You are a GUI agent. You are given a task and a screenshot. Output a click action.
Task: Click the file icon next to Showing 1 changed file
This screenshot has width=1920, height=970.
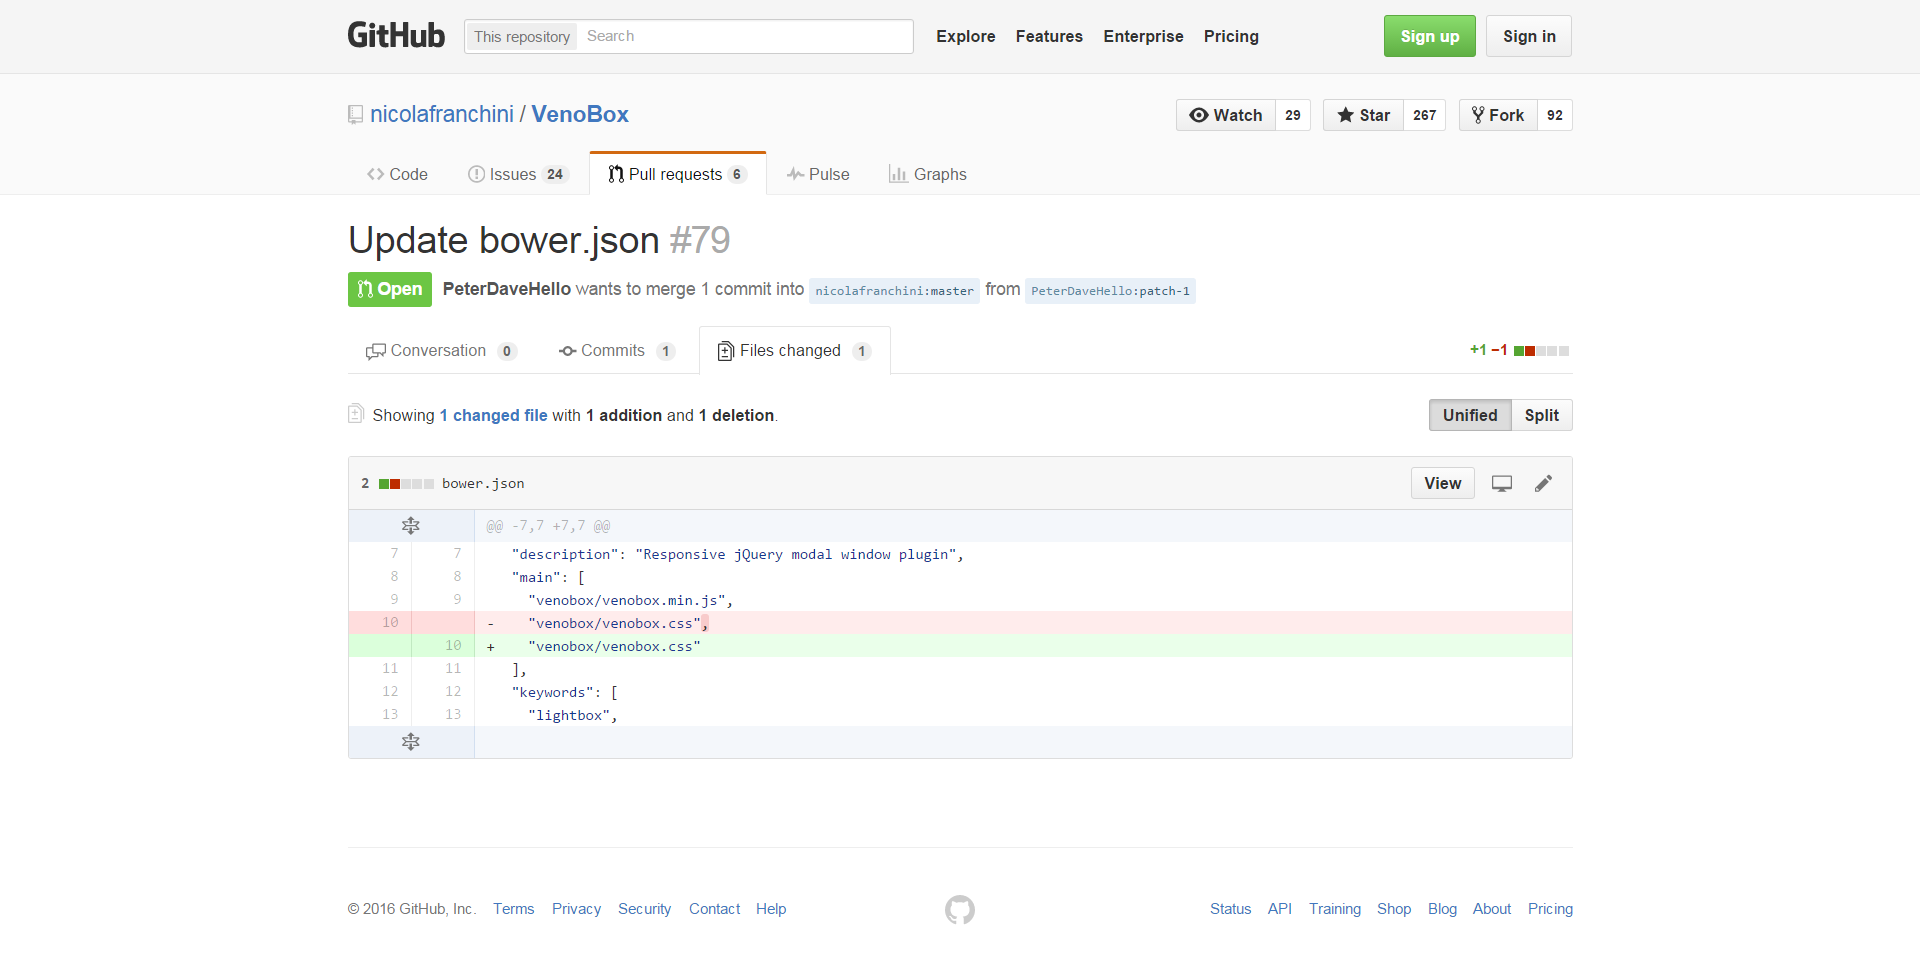point(355,414)
